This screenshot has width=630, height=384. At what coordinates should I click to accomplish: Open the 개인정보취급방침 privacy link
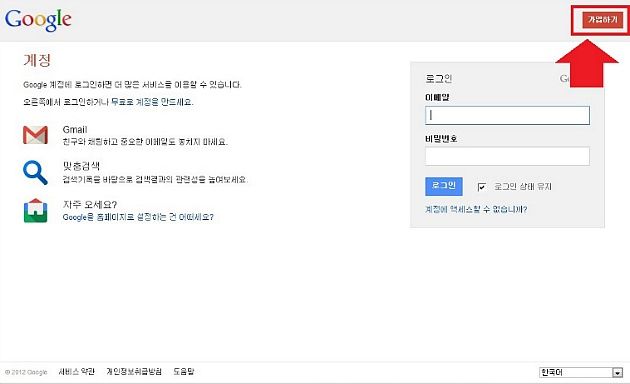pos(134,372)
